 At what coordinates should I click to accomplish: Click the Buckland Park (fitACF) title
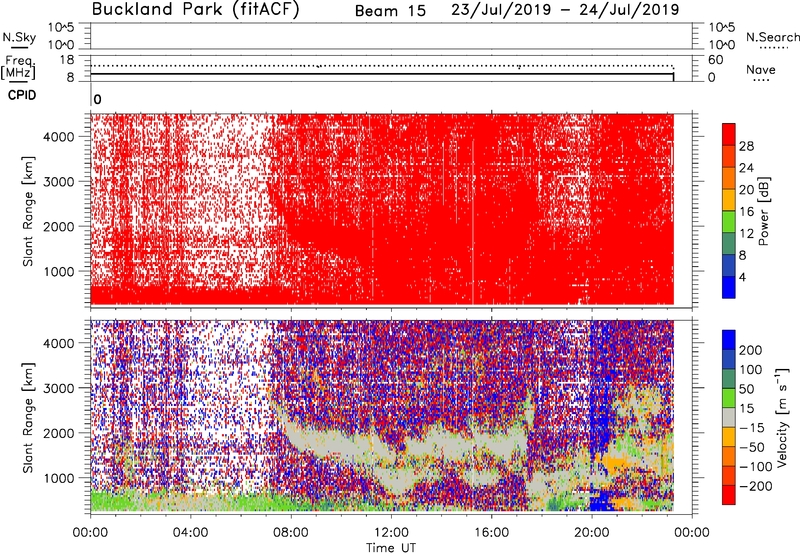[195, 9]
